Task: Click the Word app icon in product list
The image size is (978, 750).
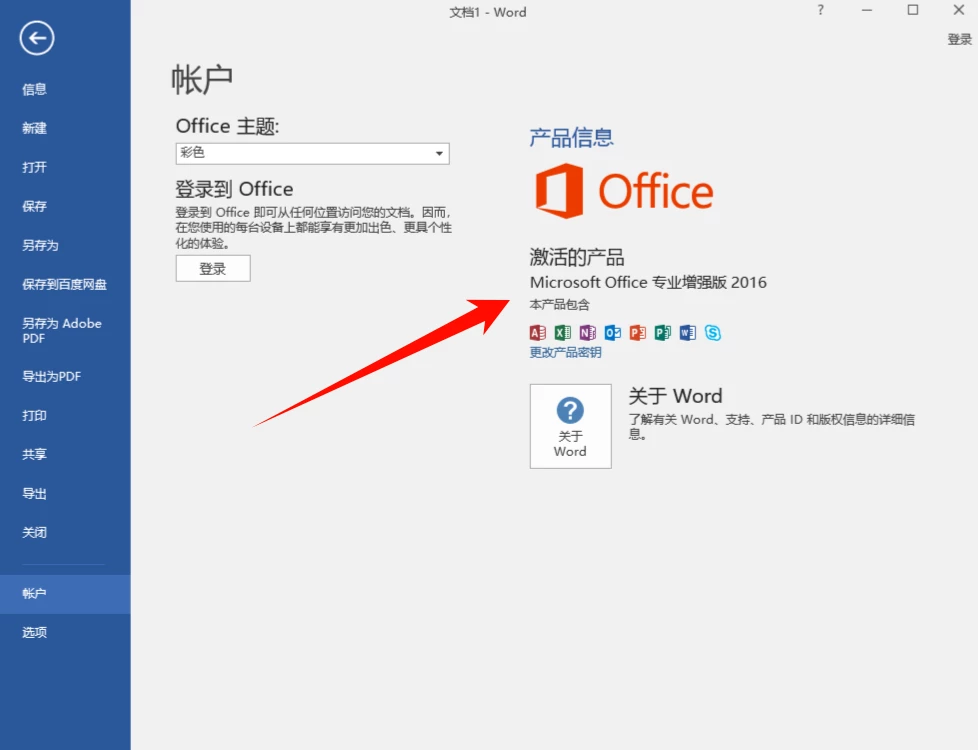Action: (x=687, y=333)
